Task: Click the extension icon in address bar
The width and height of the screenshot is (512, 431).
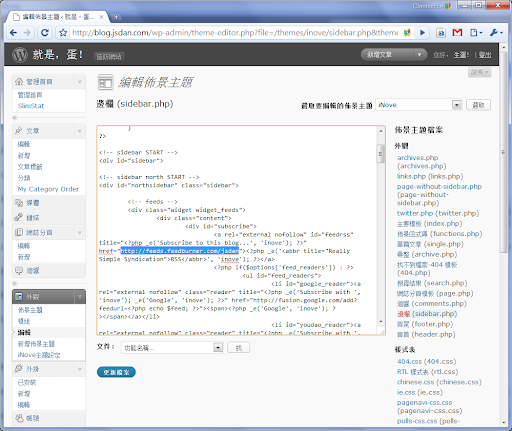Action: (407, 33)
